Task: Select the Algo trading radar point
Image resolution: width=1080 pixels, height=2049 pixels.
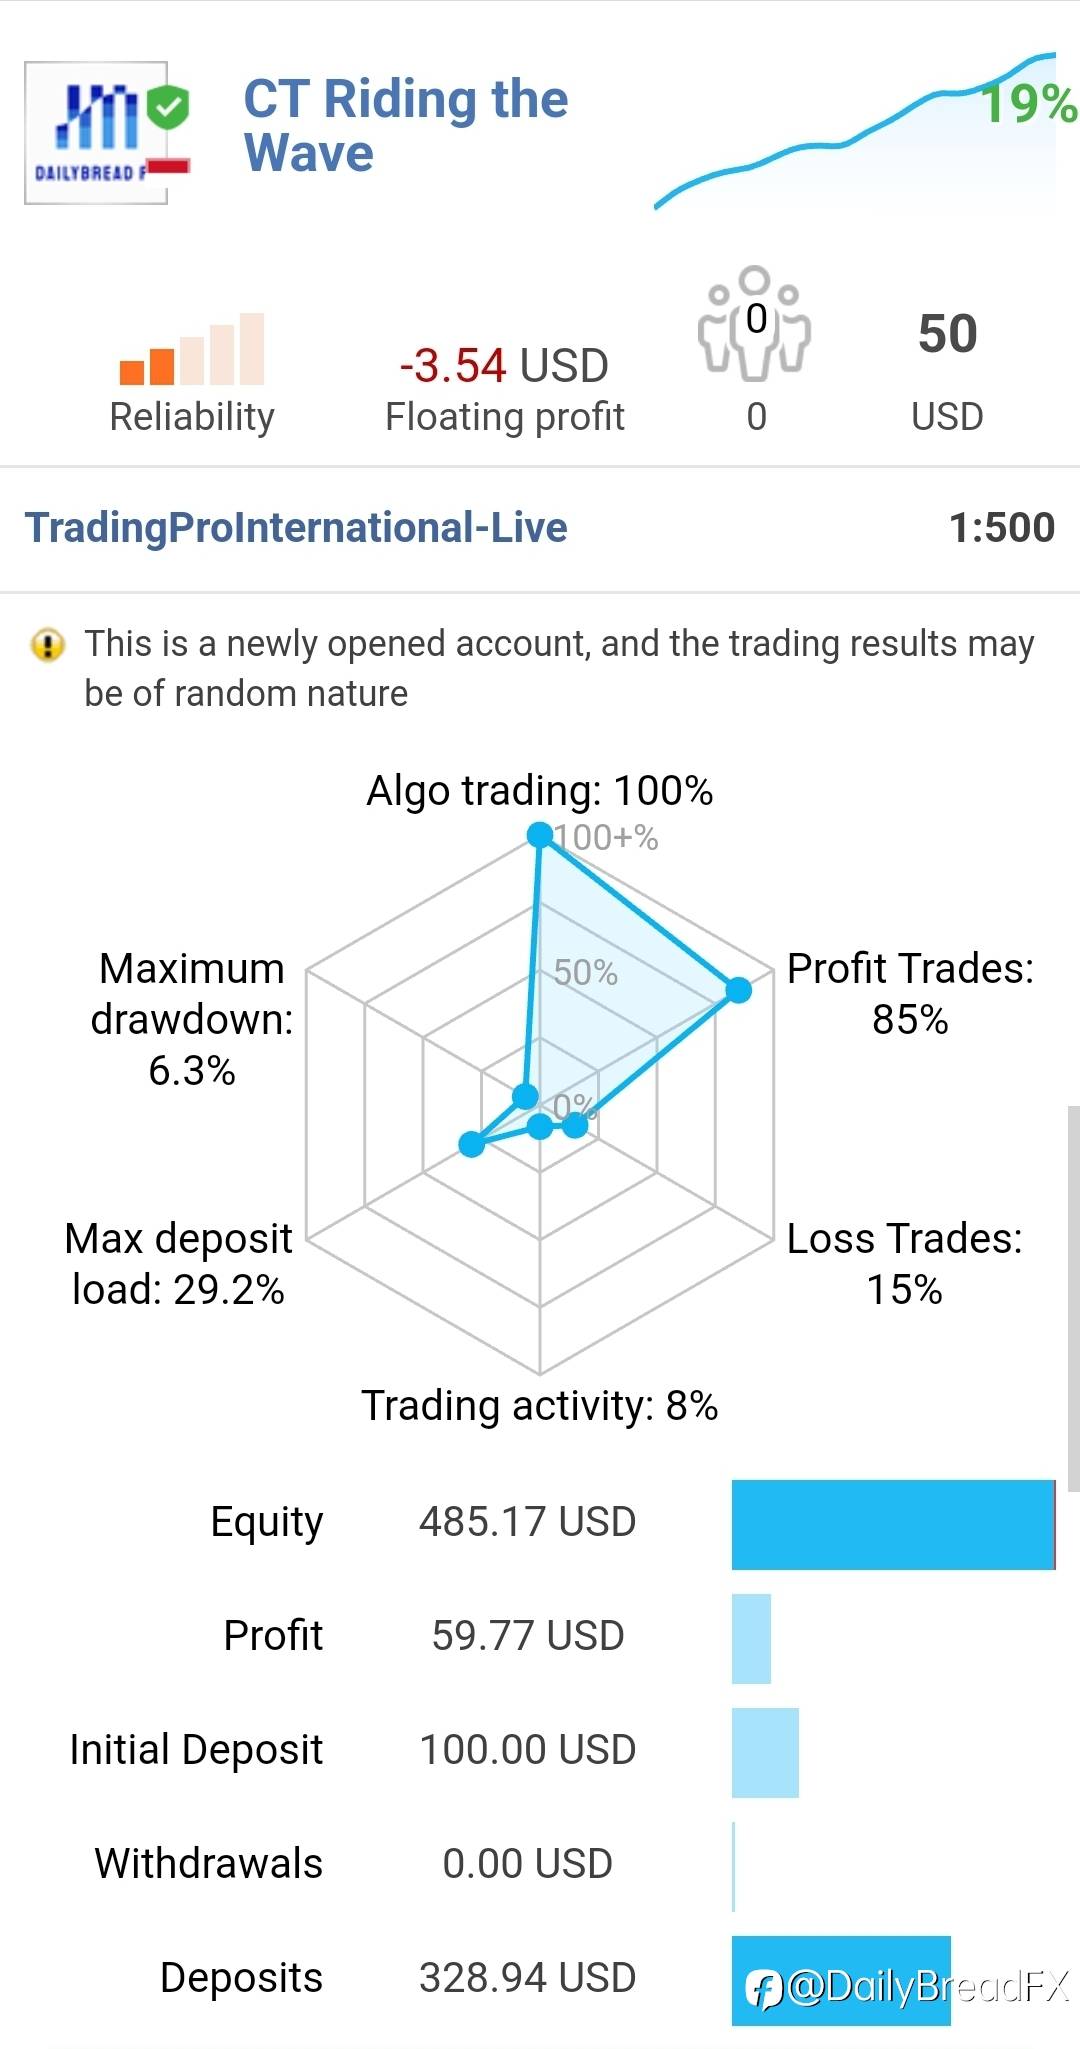Action: (540, 834)
